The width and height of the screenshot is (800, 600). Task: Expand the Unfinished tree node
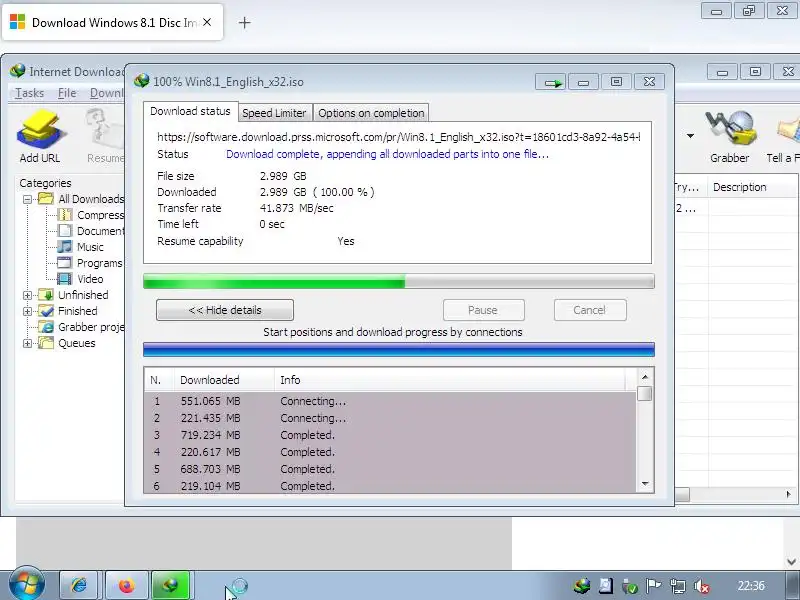[x=28, y=295]
